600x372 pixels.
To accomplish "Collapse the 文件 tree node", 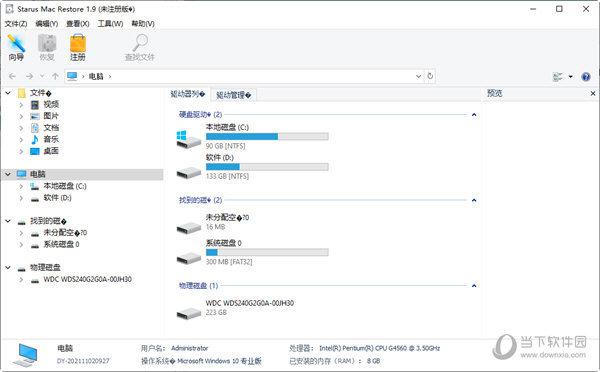I will coord(8,93).
